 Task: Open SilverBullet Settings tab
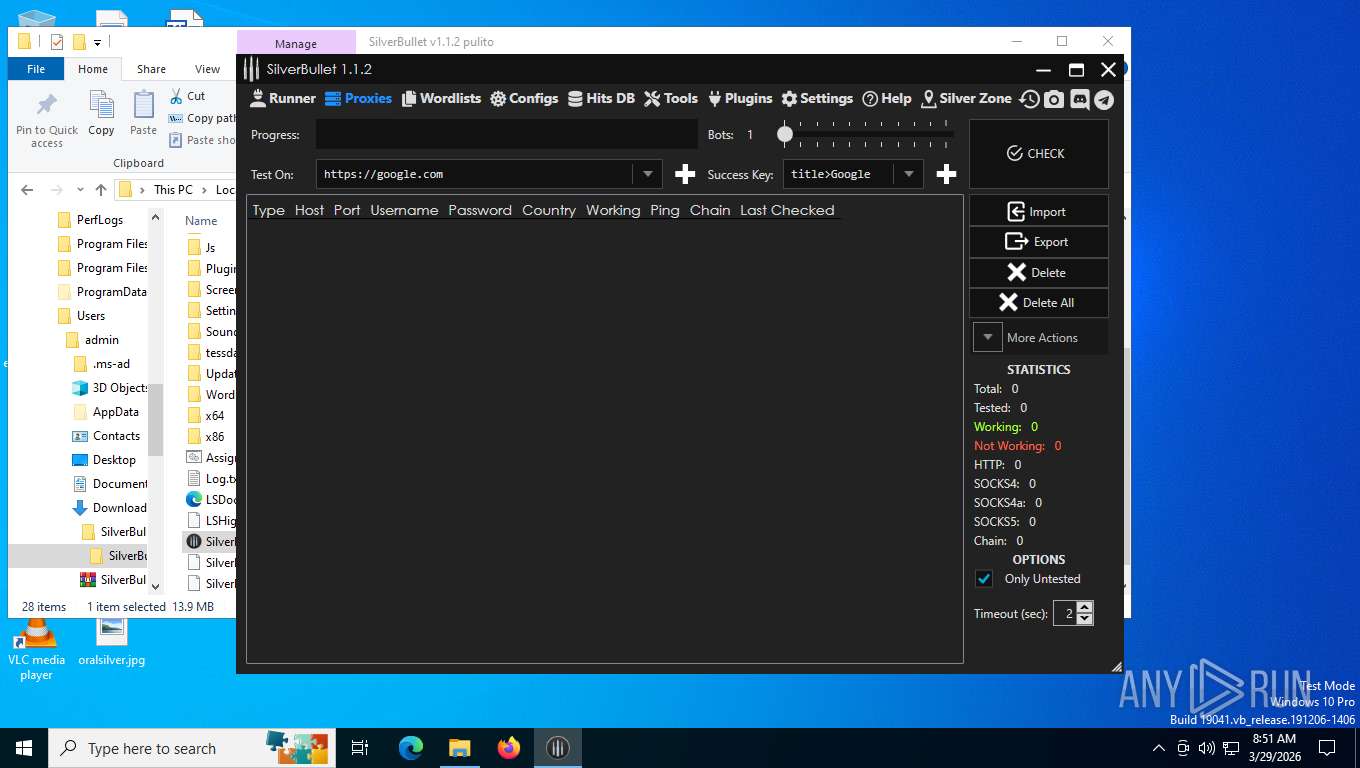point(817,98)
